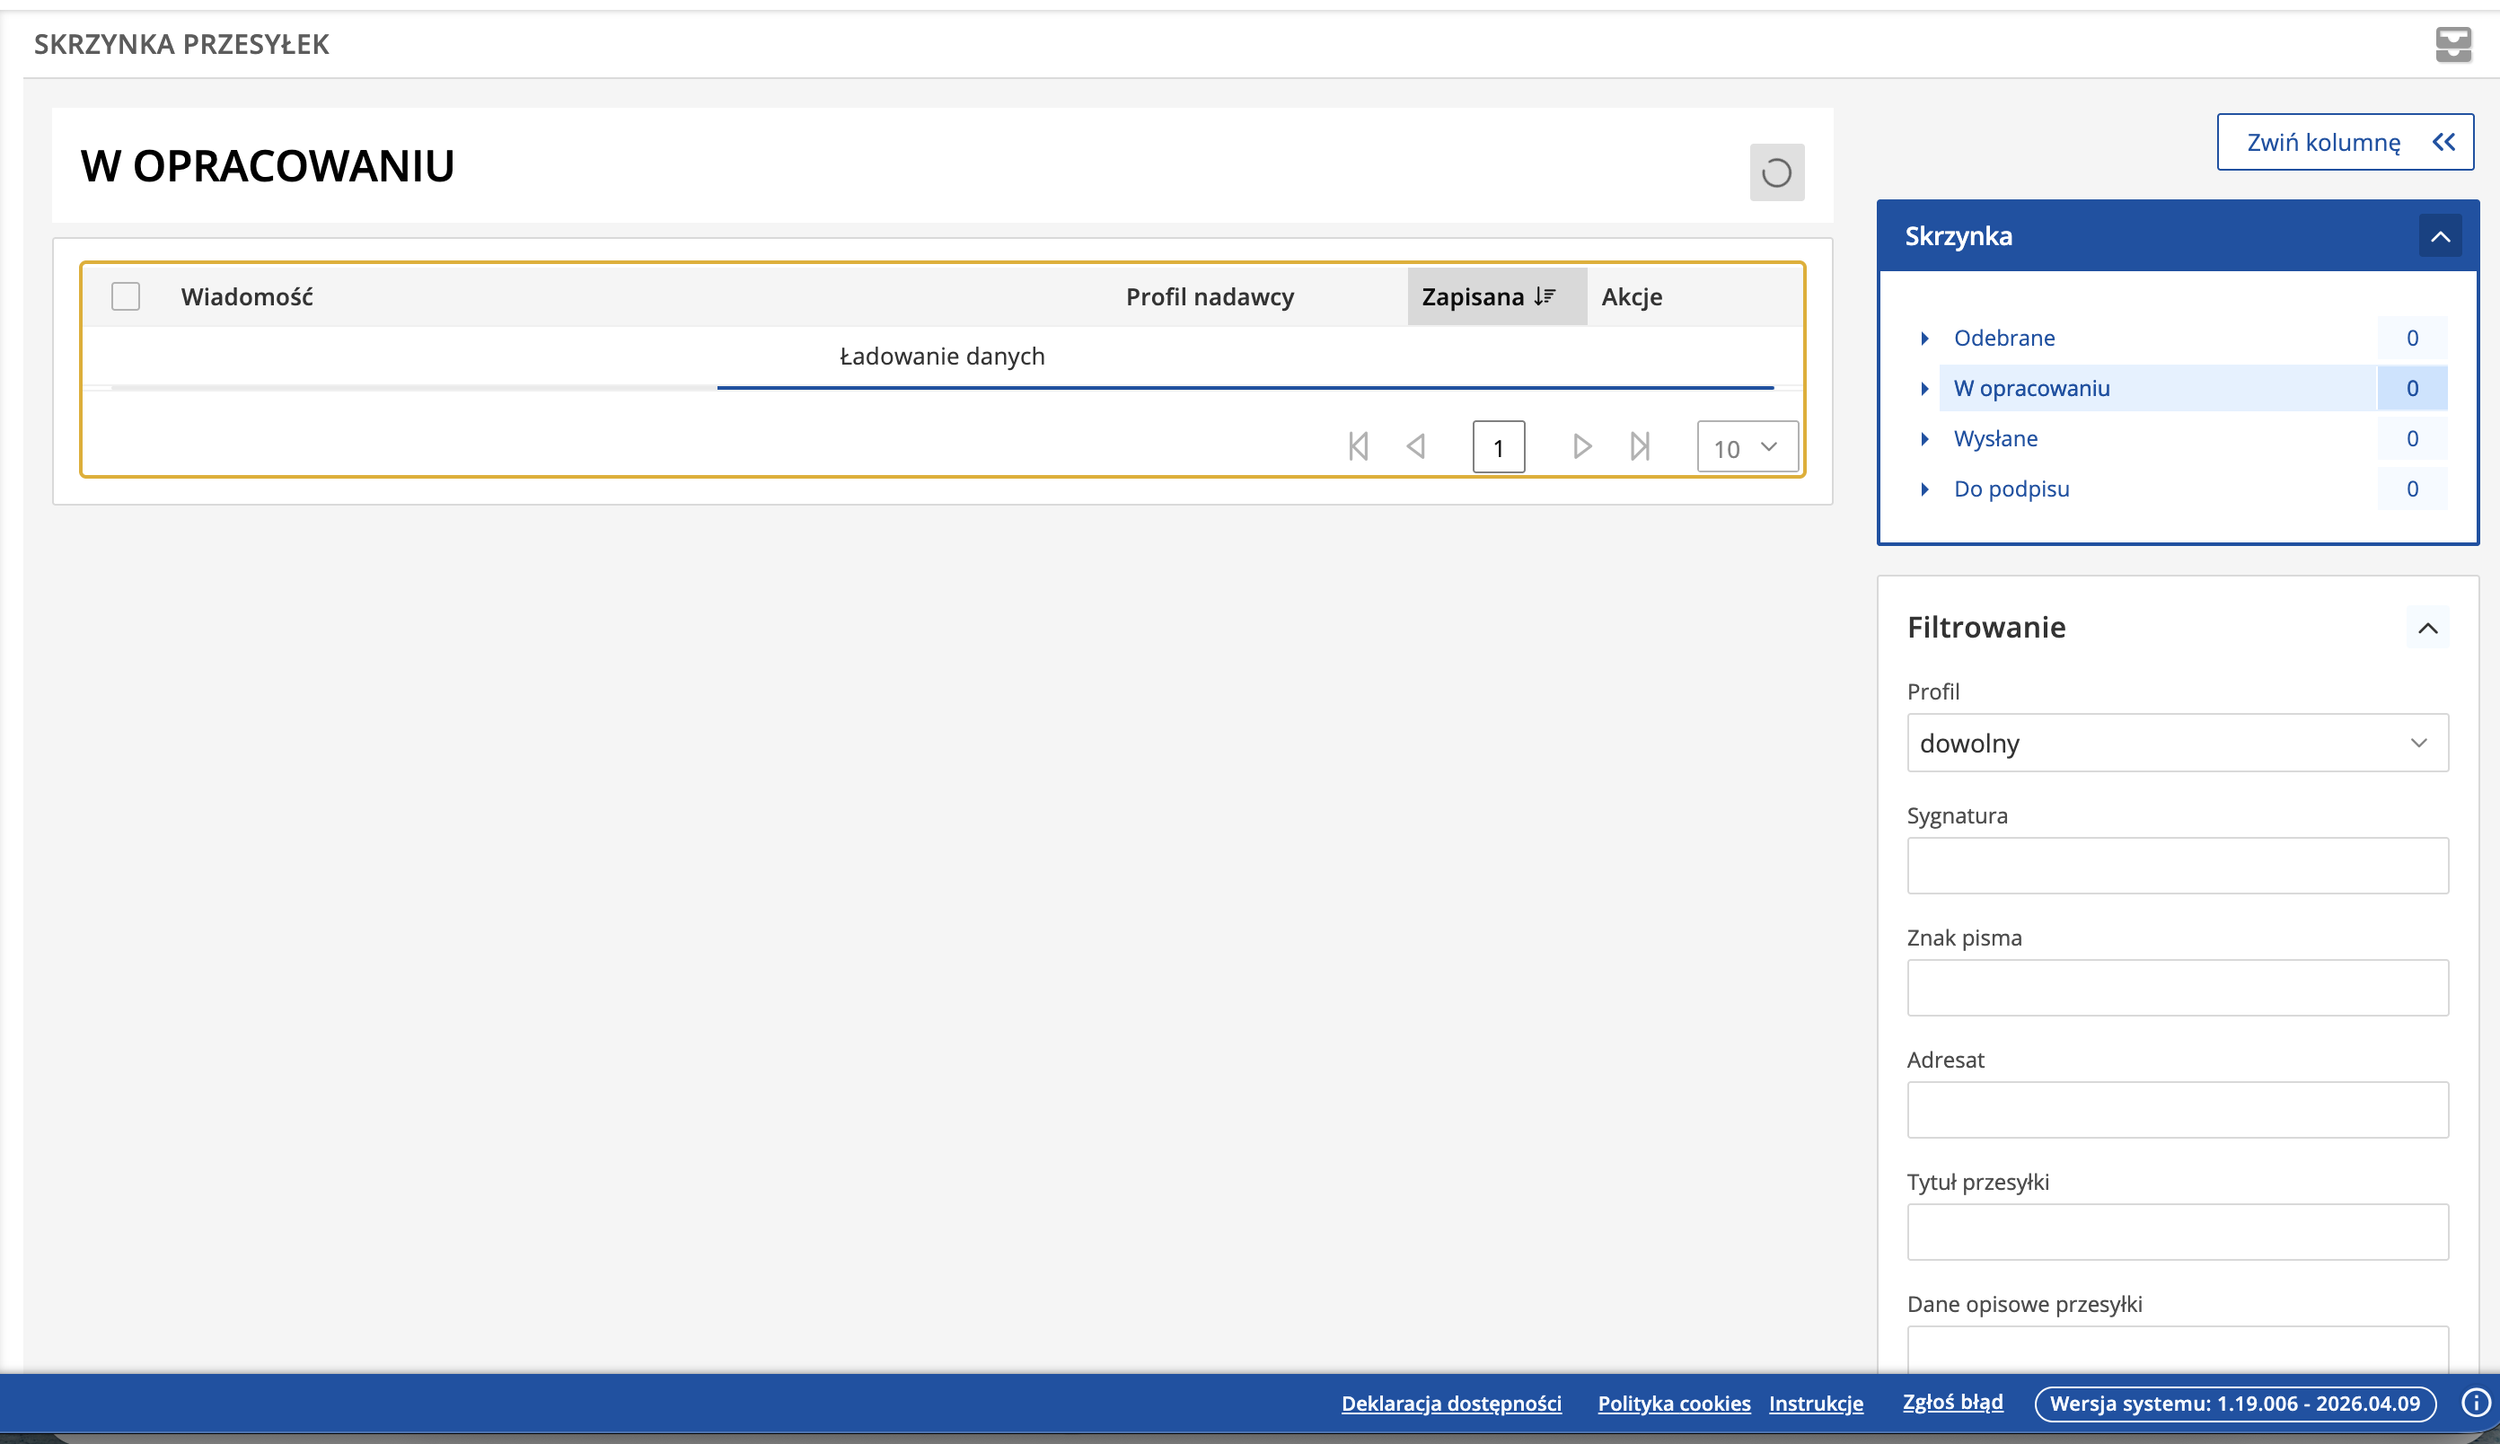Click the Sygnatura input field
This screenshot has height=1444, width=2500.
coord(2177,865)
